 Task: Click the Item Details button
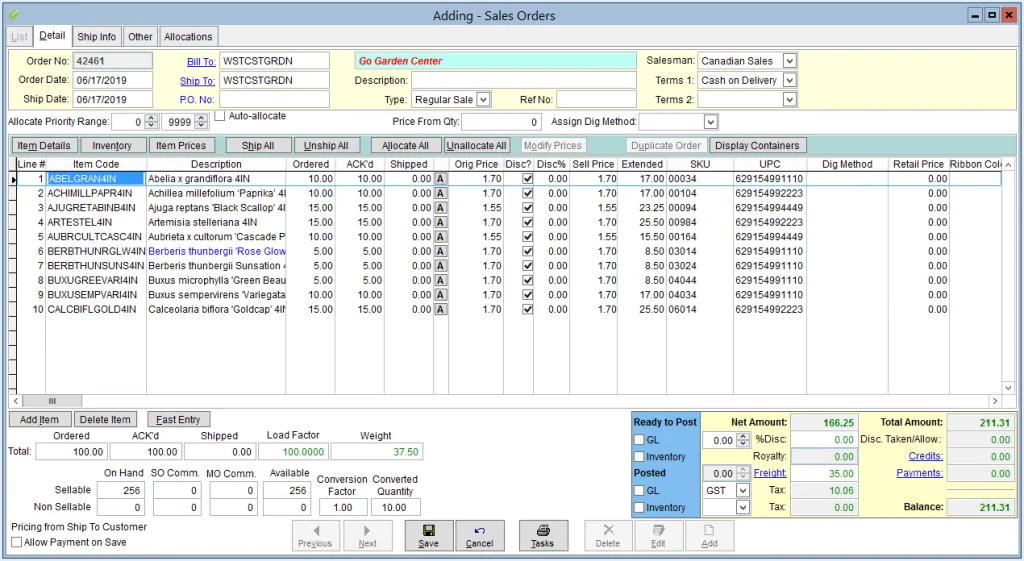pos(44,146)
